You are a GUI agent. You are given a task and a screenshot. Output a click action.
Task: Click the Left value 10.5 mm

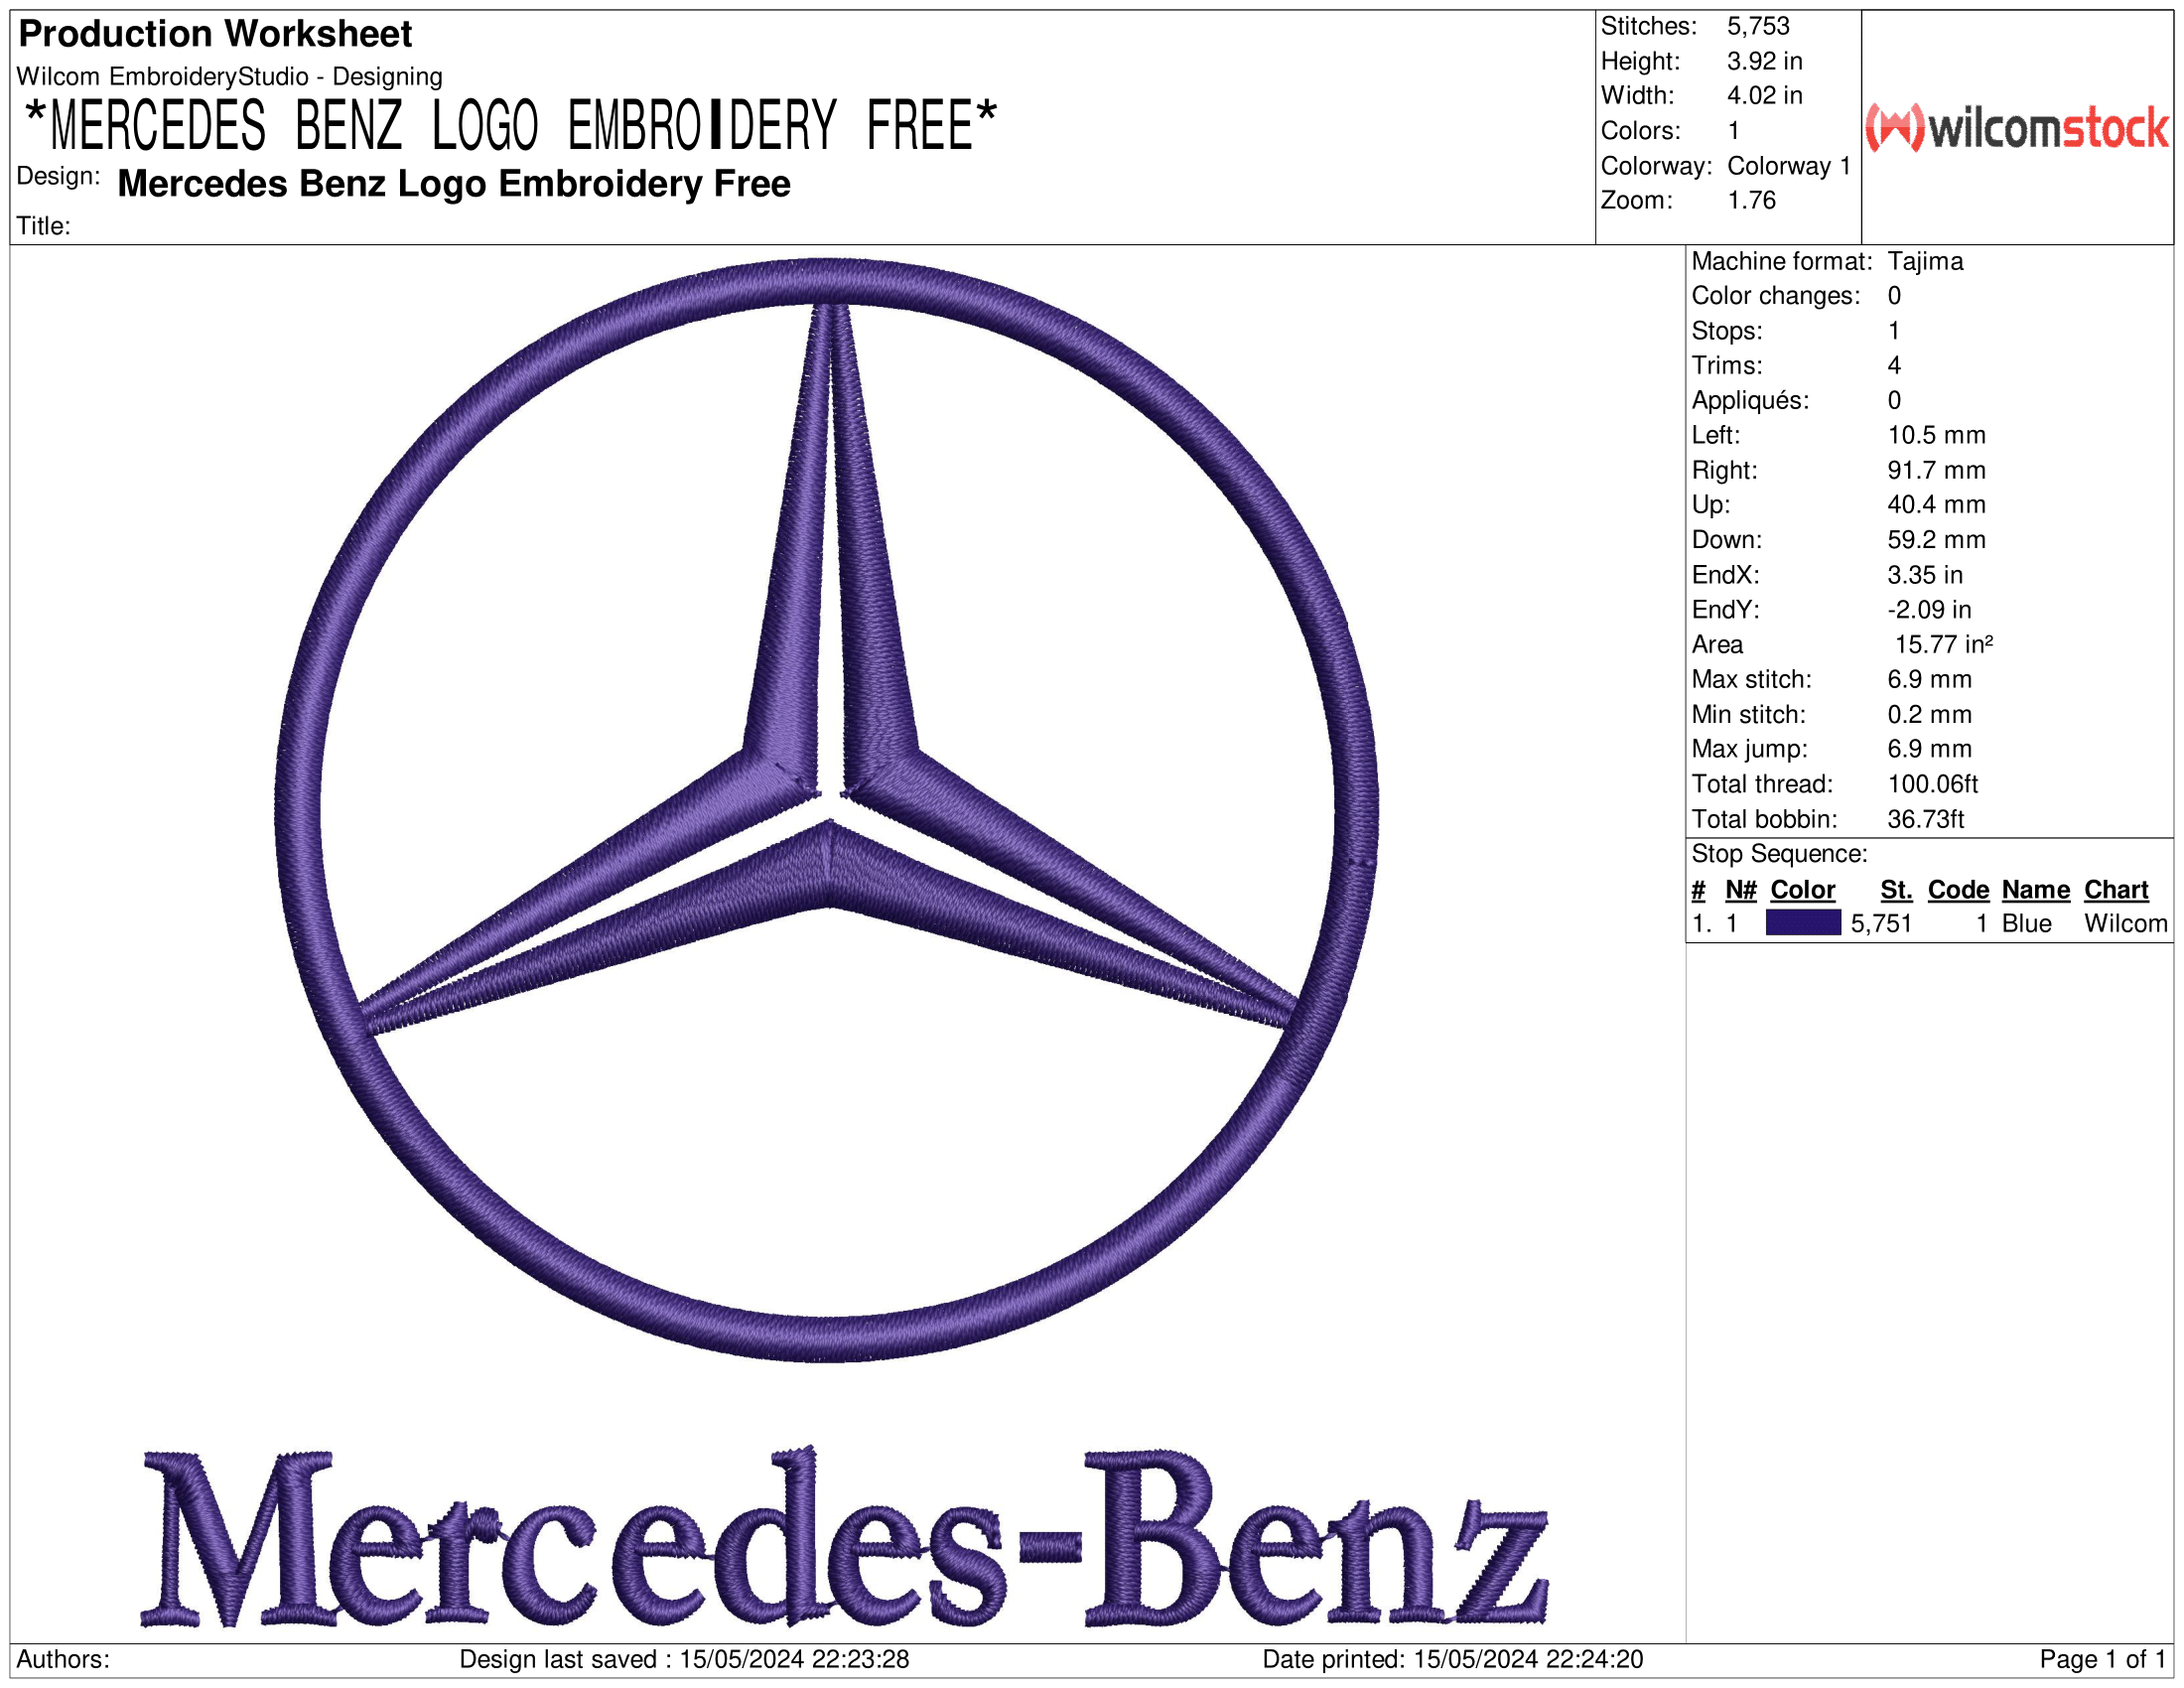pos(1936,435)
